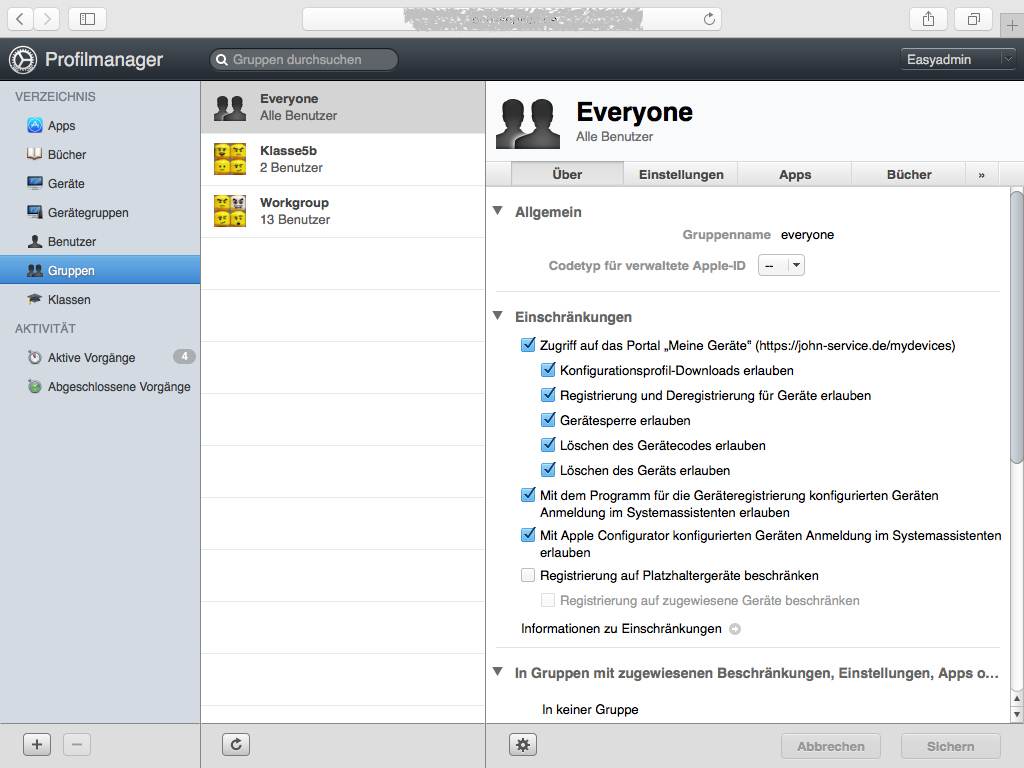The image size is (1024, 768).
Task: Go forward in browser history
Action: click(x=46, y=19)
